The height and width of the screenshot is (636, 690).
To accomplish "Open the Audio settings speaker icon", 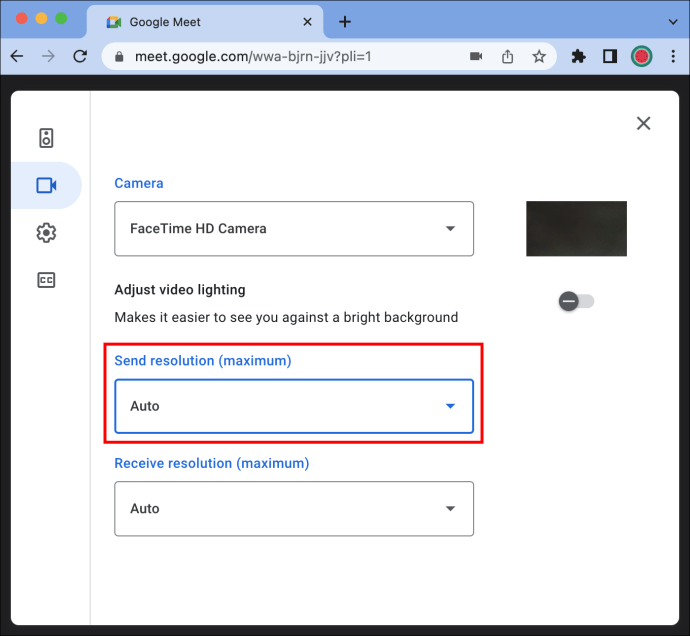I will pyautogui.click(x=46, y=138).
